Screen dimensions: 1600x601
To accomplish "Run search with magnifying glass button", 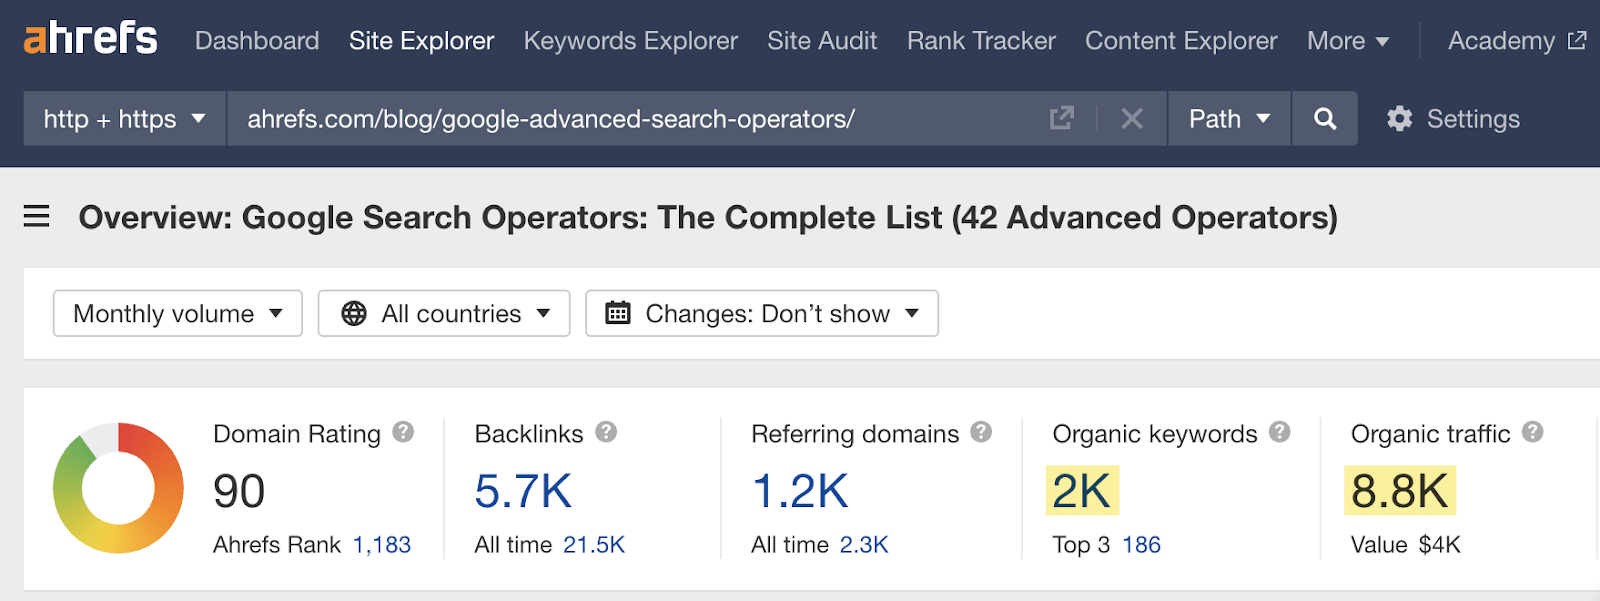I will click(x=1325, y=119).
